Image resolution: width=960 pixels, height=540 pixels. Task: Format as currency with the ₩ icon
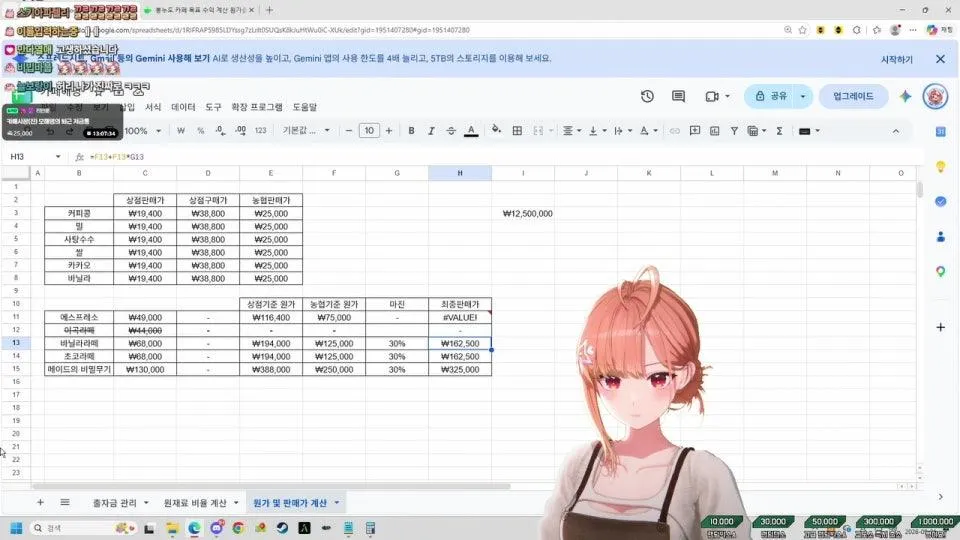[x=181, y=131]
